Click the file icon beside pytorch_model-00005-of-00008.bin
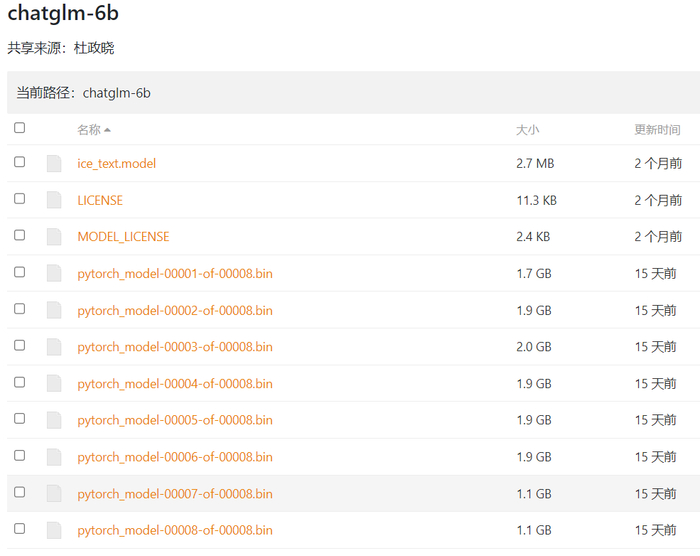This screenshot has width=700, height=556. [54, 420]
